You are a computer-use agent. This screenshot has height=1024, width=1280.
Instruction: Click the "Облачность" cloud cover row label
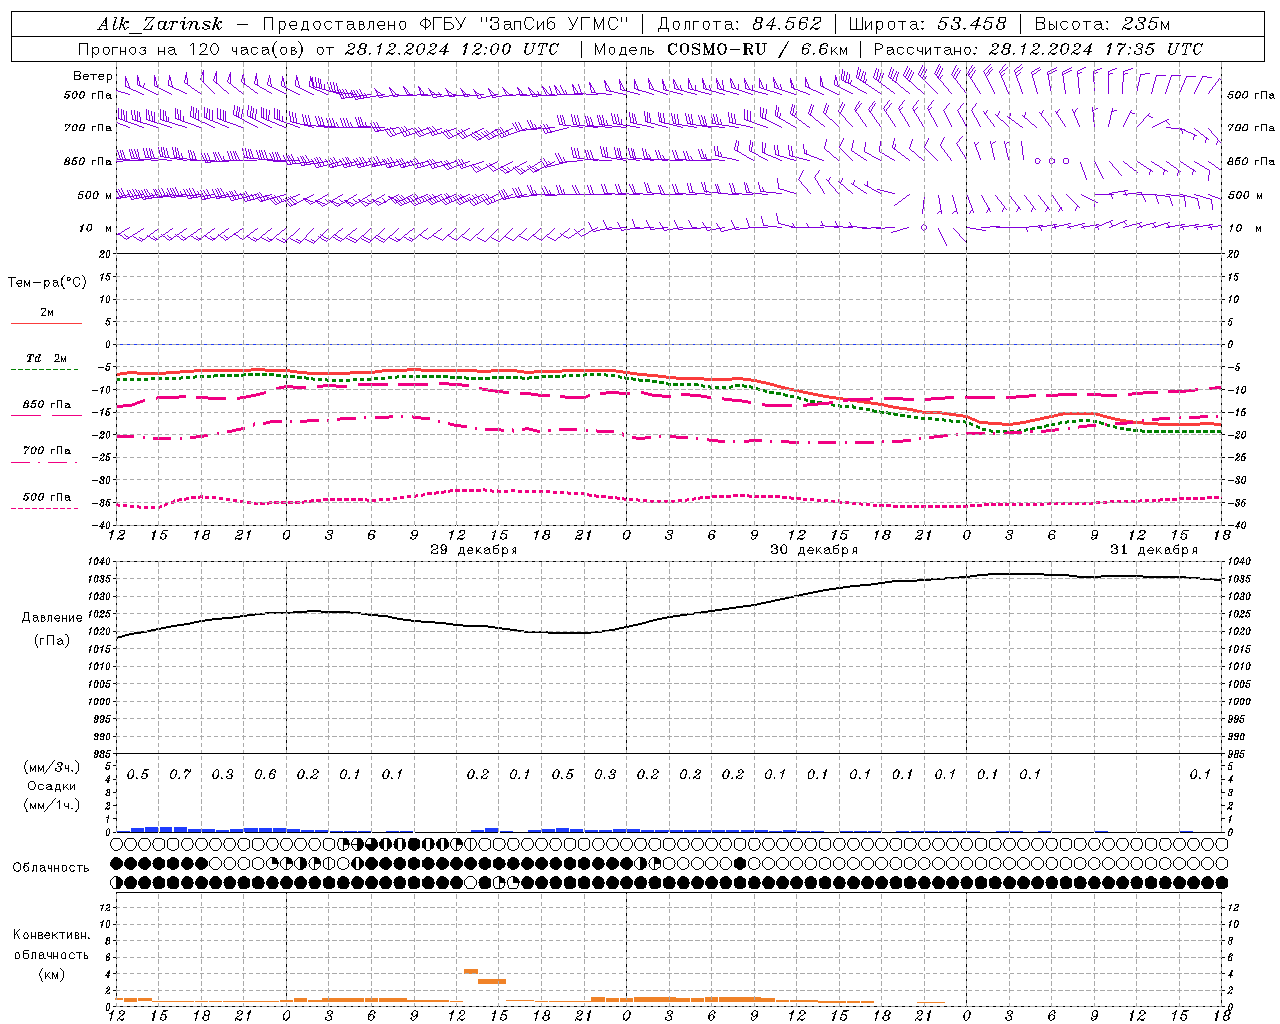pyautogui.click(x=51, y=868)
